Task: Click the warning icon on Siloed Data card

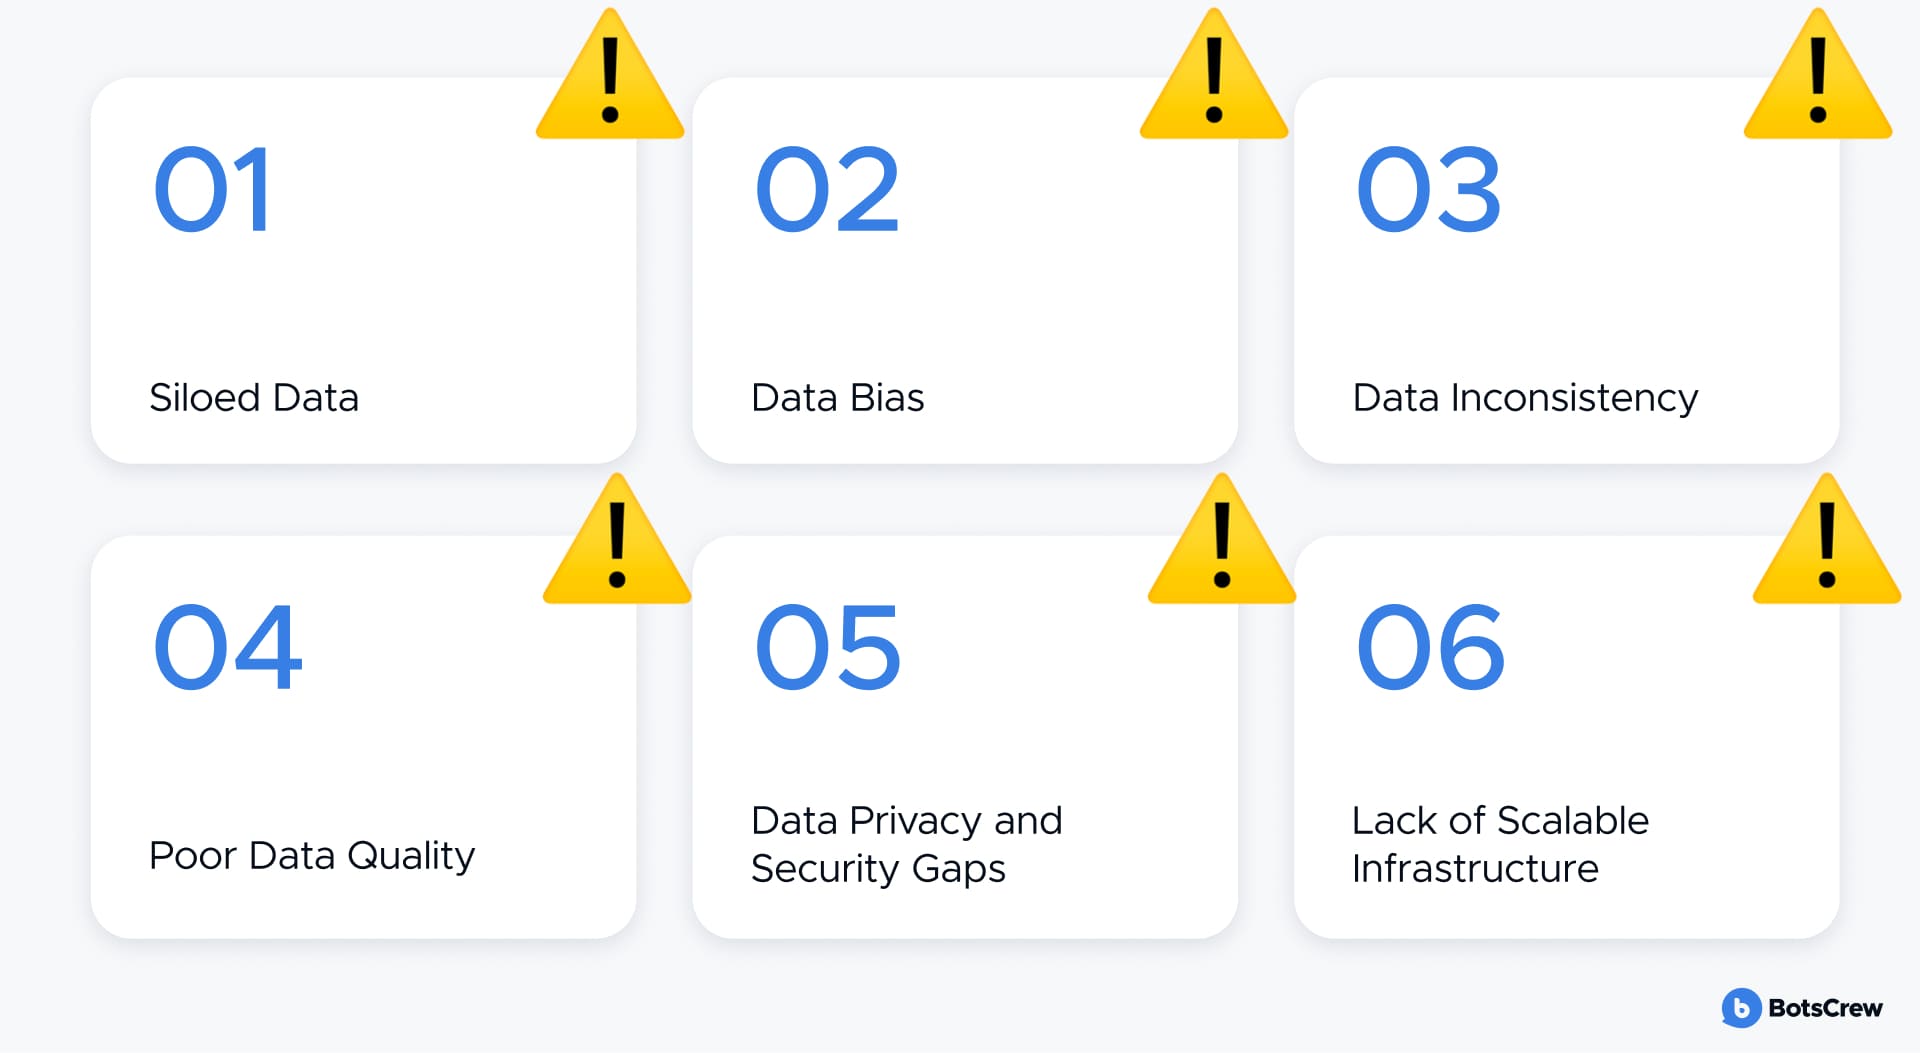Action: [x=610, y=75]
